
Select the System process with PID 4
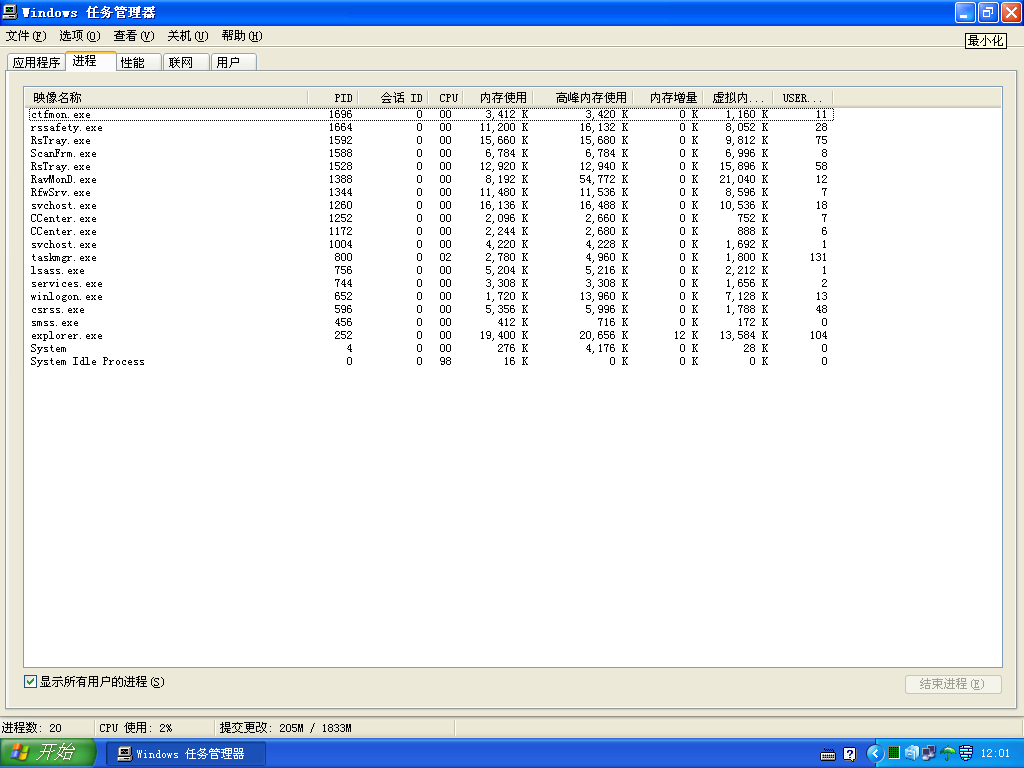[431, 349]
